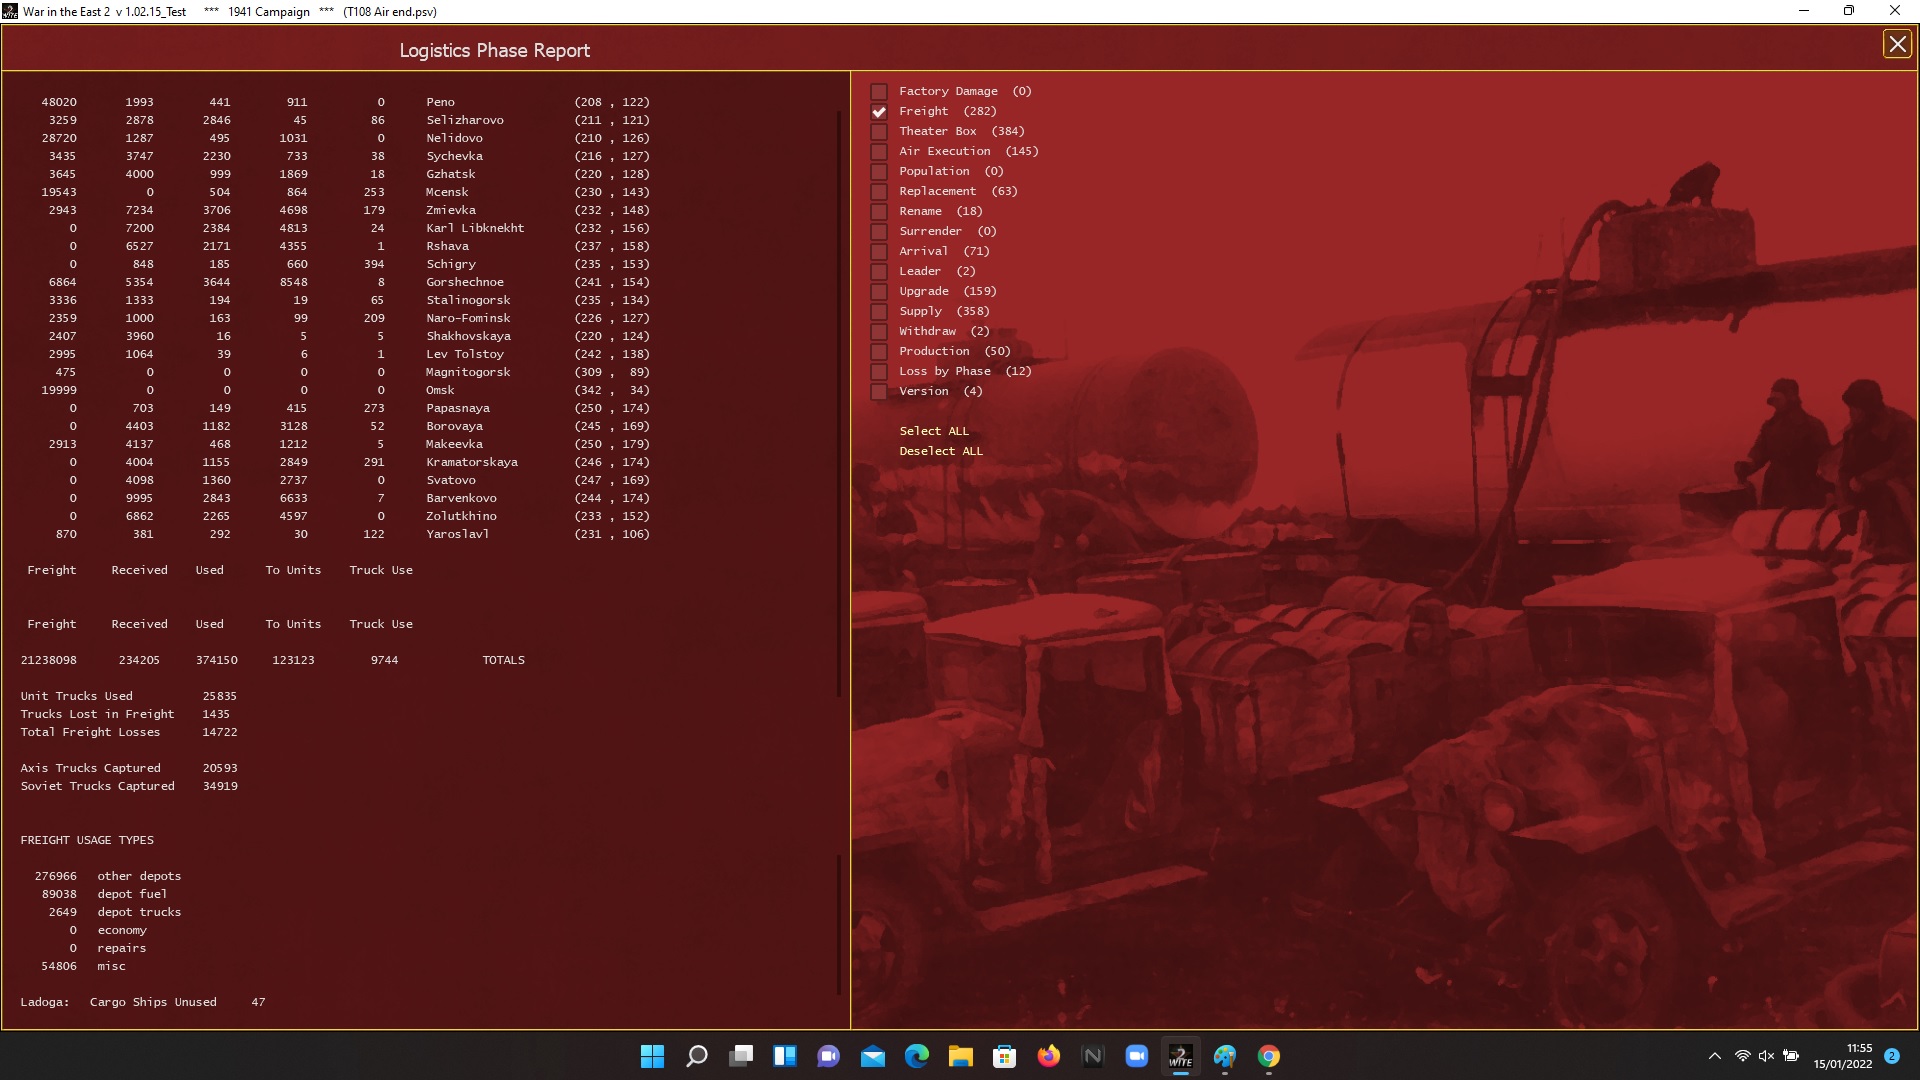Select Karl Libknekht in the freight list

[x=475, y=228]
